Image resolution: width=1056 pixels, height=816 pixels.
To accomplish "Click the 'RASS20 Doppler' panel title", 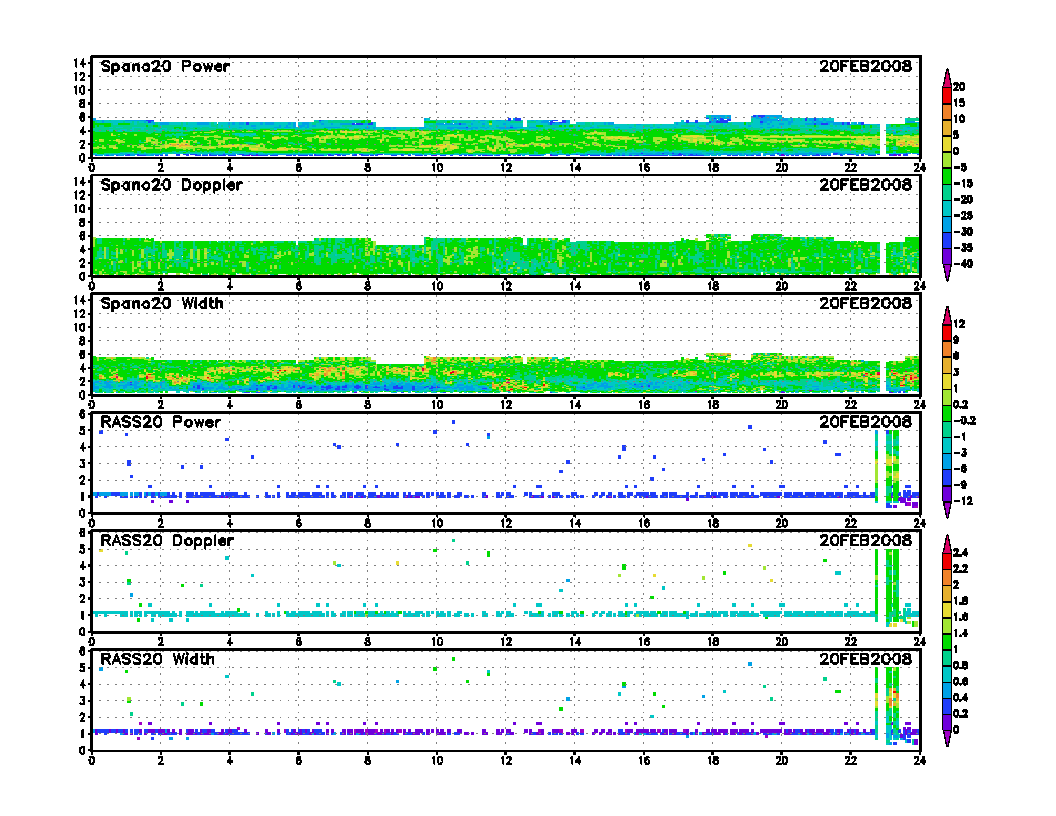I will 167,541.
